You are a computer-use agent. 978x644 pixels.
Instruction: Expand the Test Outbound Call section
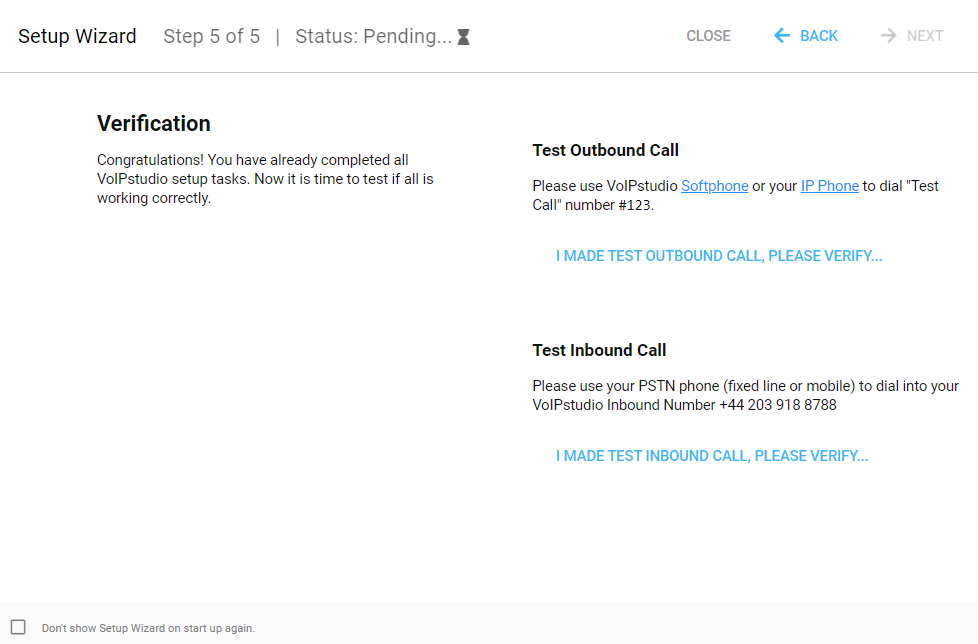(x=605, y=150)
